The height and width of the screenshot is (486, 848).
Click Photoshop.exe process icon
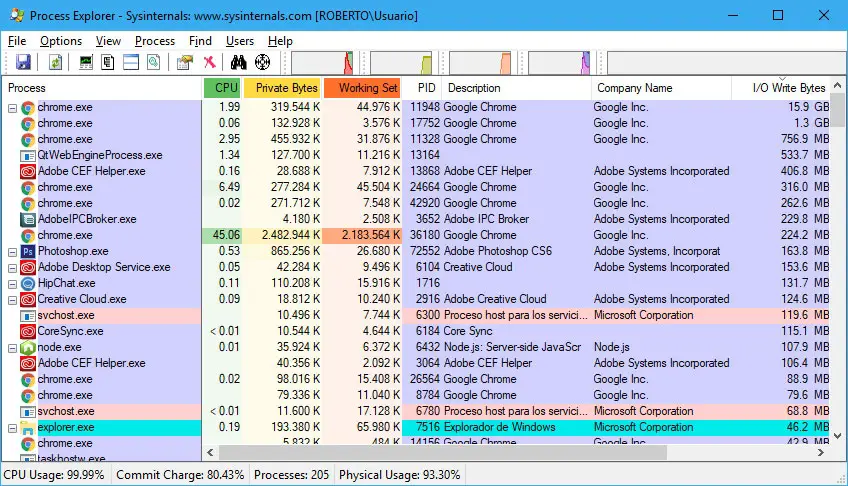(28, 251)
